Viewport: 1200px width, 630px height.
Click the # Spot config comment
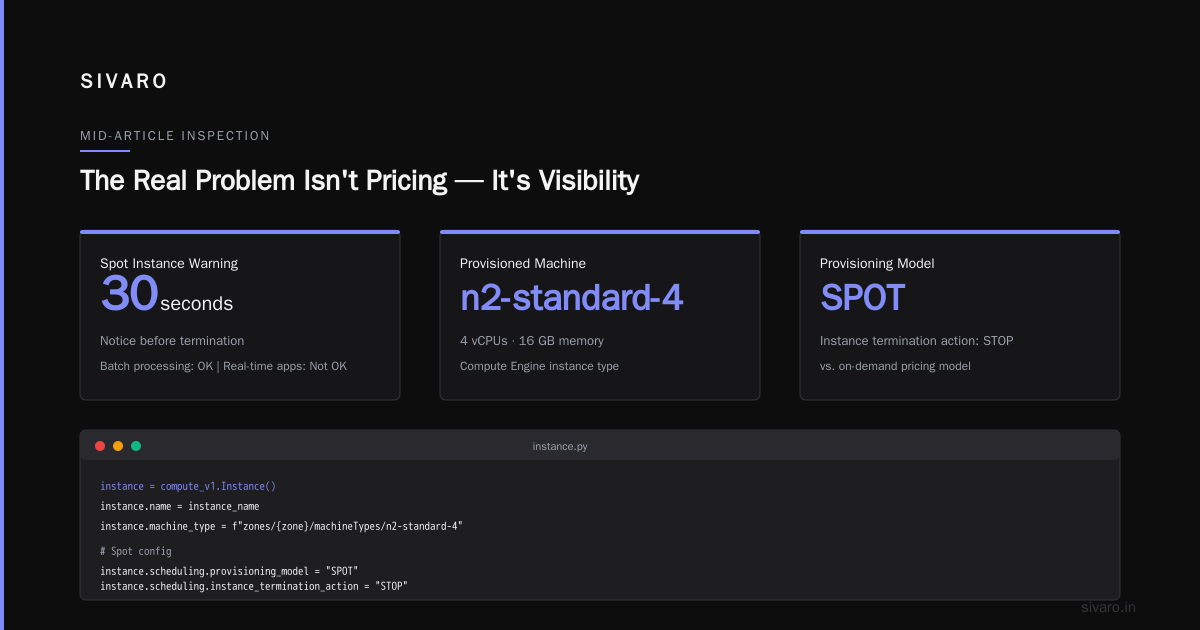(x=136, y=551)
